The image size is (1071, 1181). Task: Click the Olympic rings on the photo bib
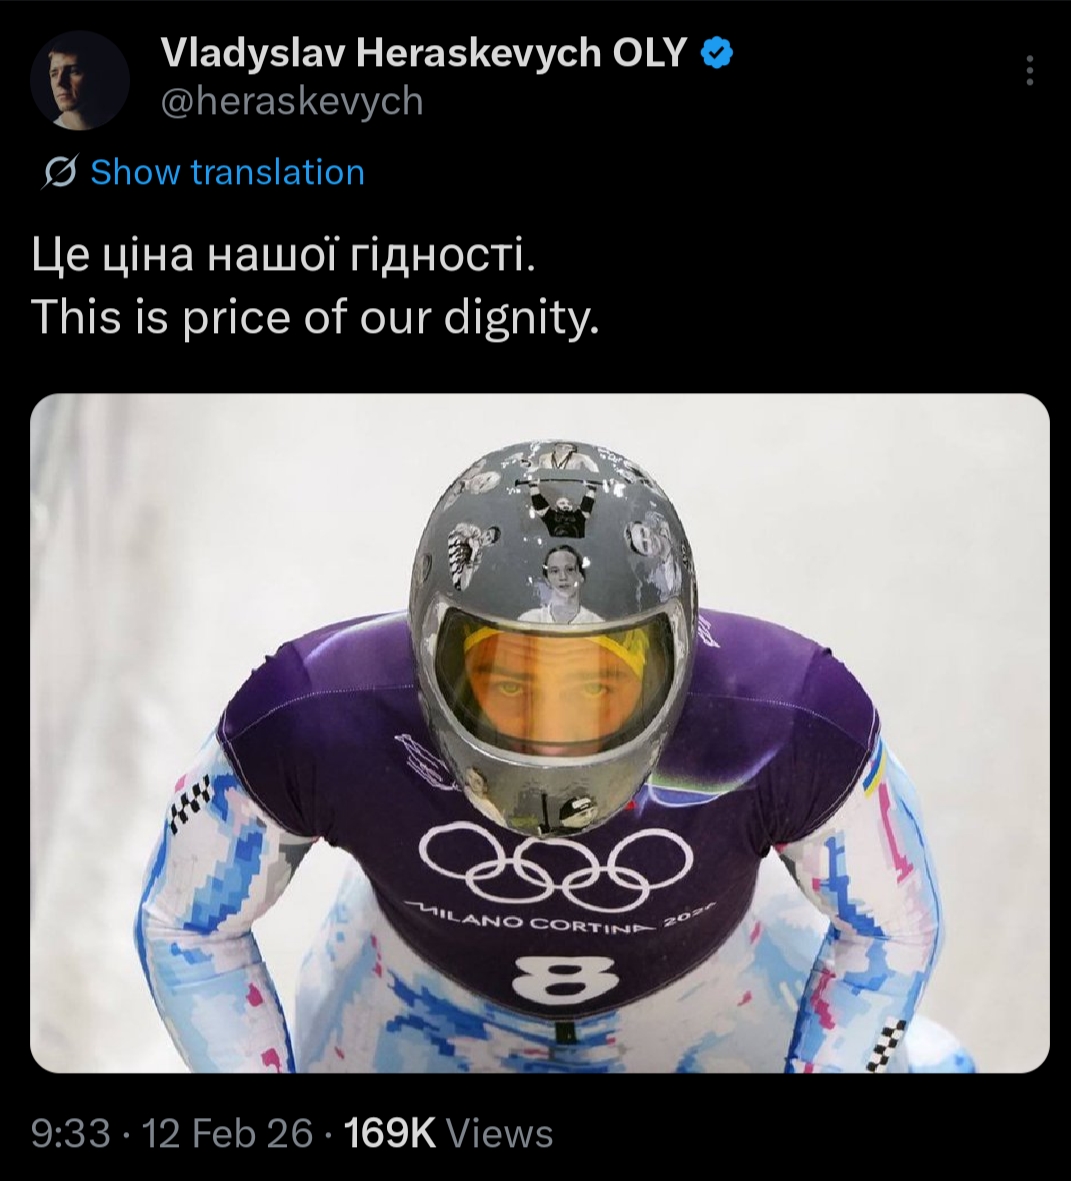pyautogui.click(x=555, y=866)
